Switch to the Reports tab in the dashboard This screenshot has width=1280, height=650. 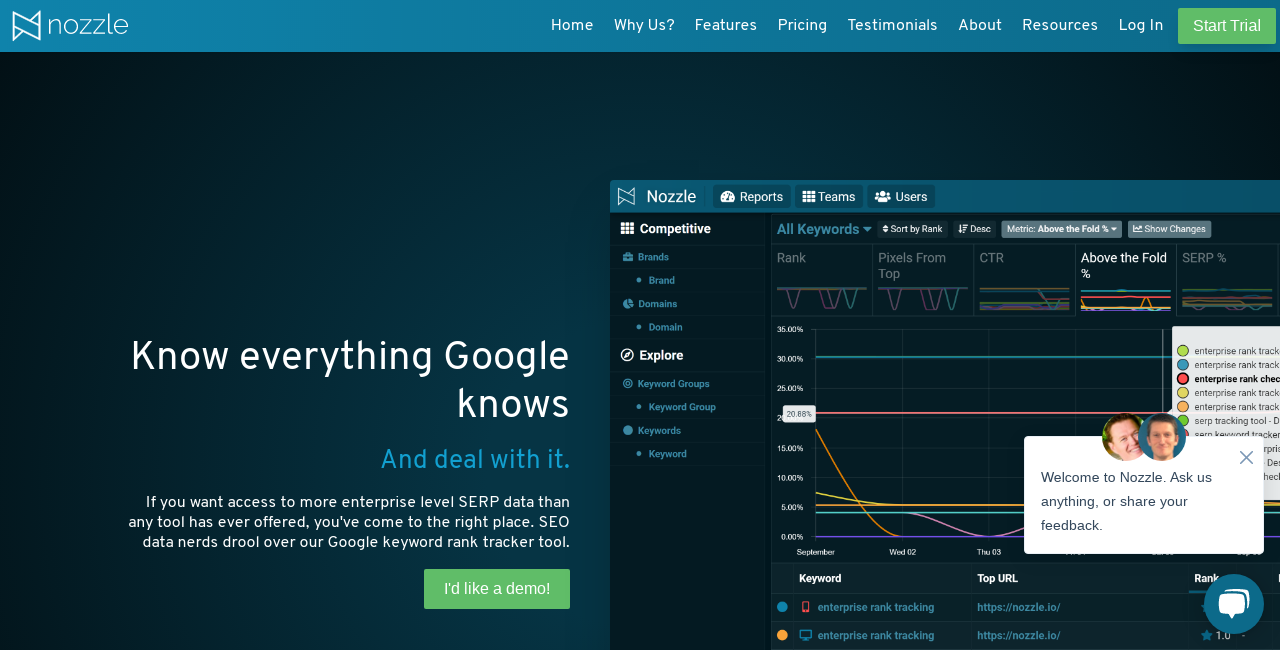coord(752,197)
